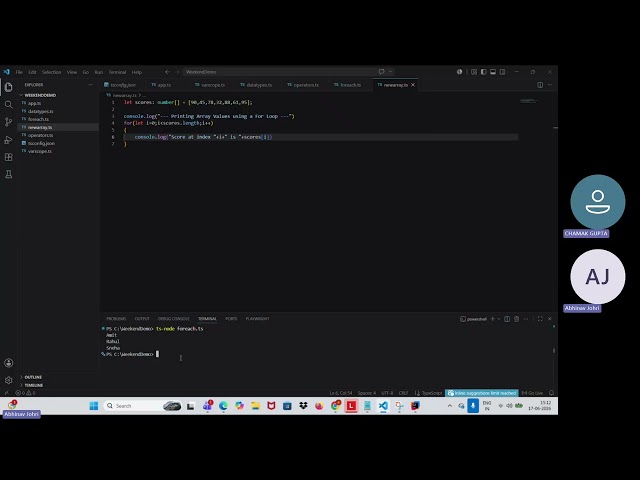Open the Go menu

[86, 72]
